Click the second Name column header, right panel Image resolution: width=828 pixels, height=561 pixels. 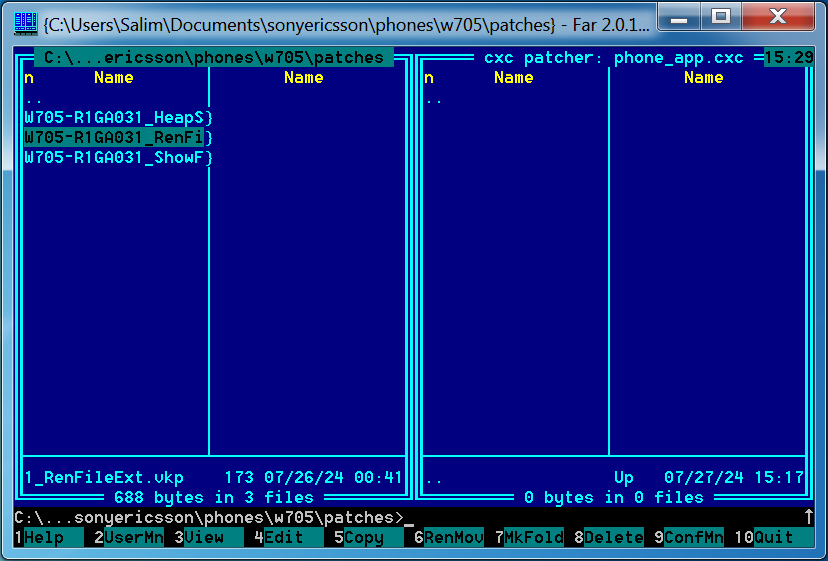click(x=704, y=78)
